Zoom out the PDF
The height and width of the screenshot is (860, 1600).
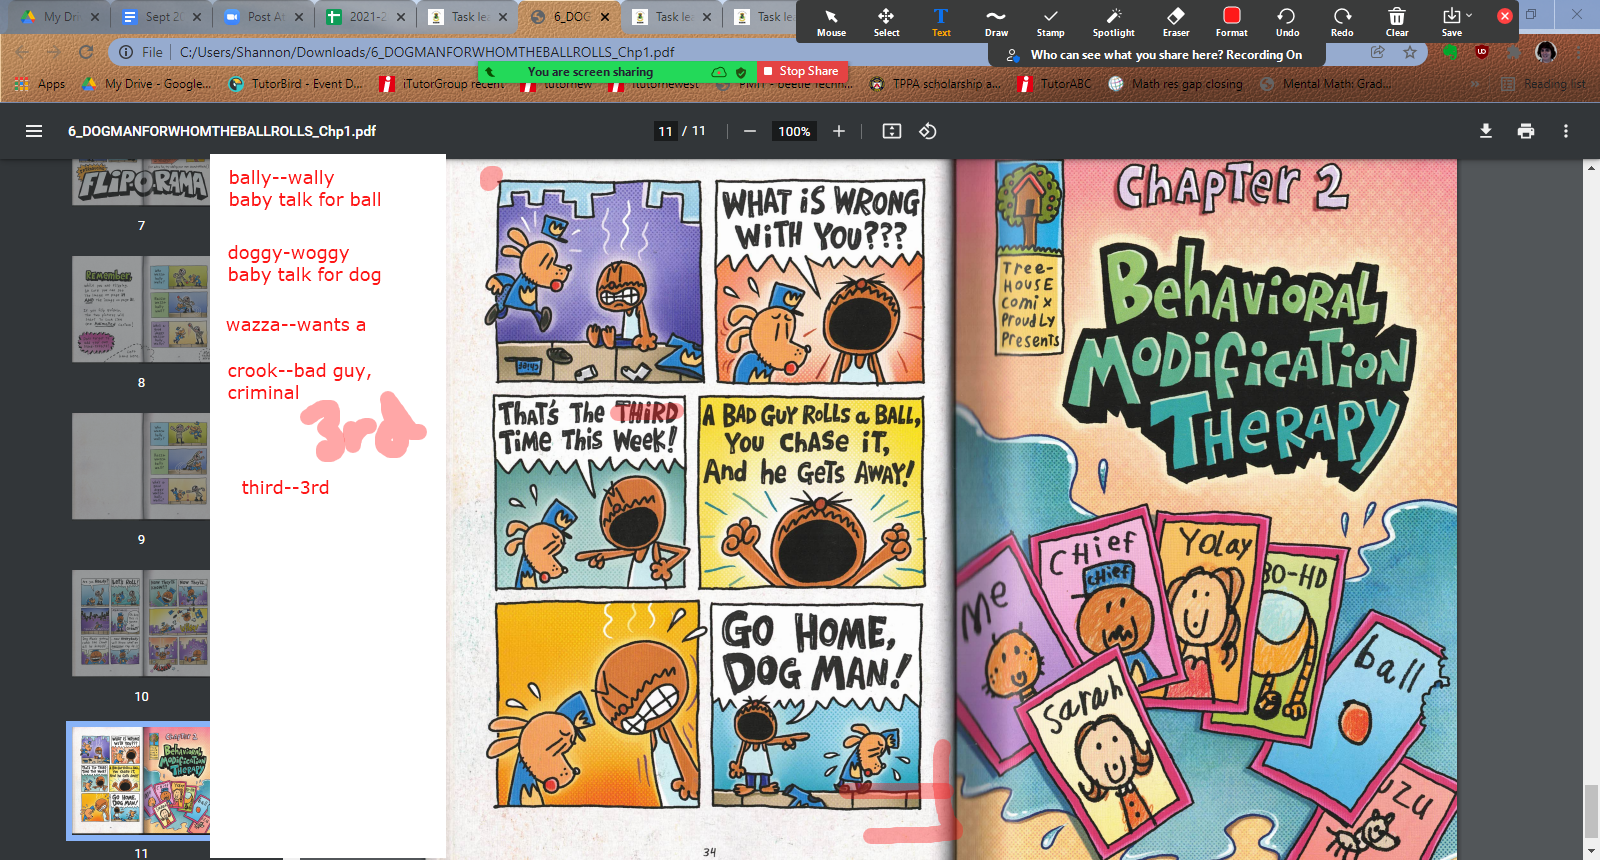tap(749, 131)
